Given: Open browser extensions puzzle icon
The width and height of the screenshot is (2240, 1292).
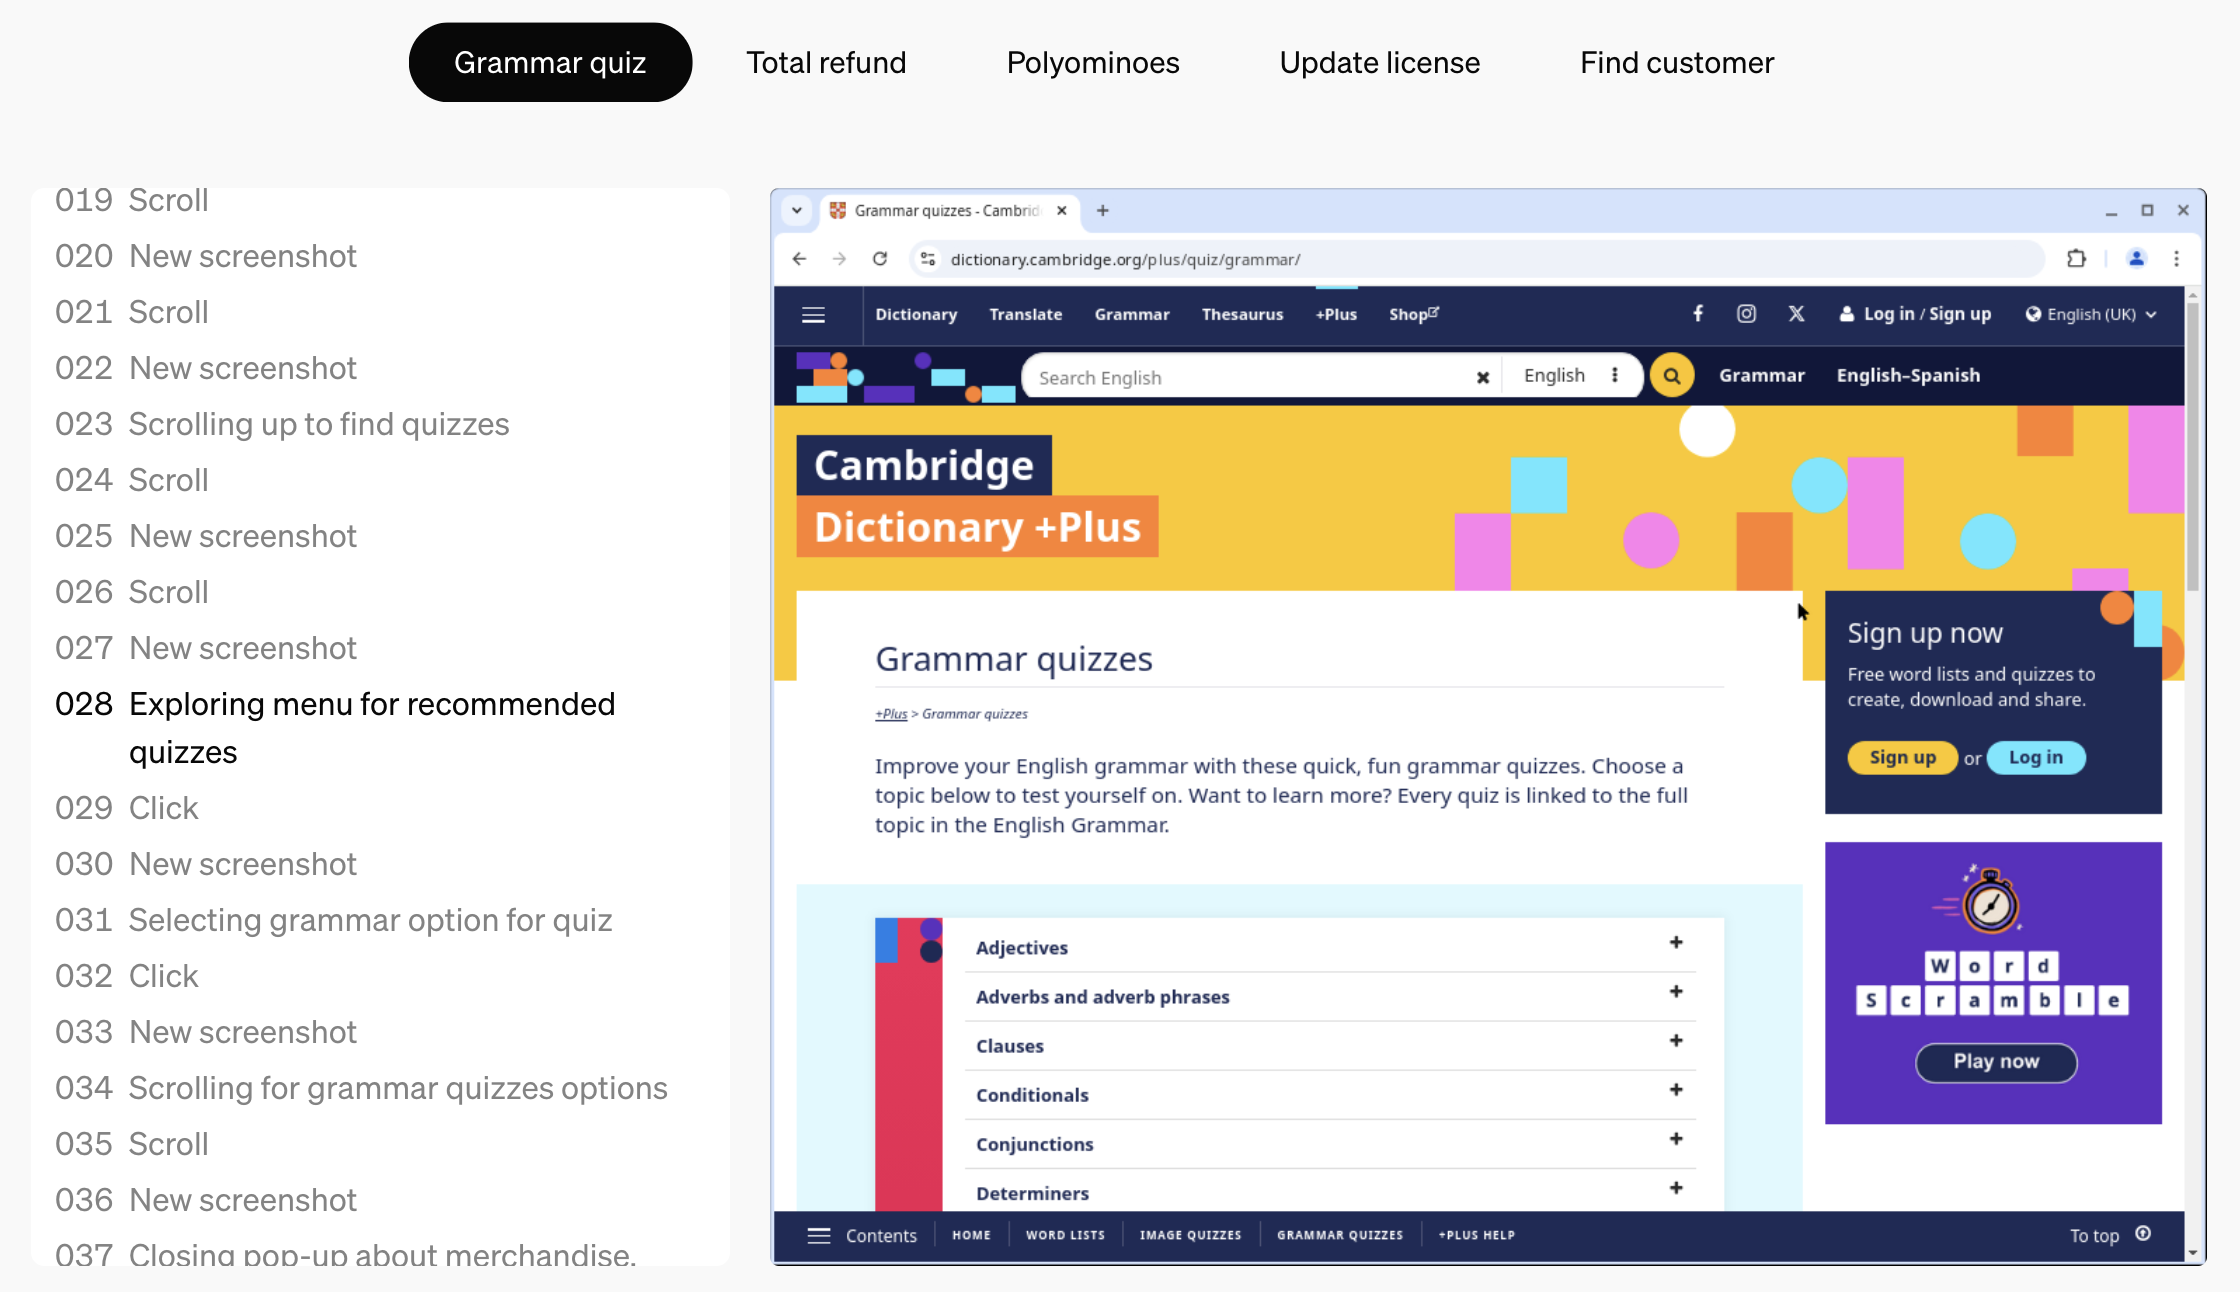Looking at the screenshot, I should click(x=2076, y=259).
